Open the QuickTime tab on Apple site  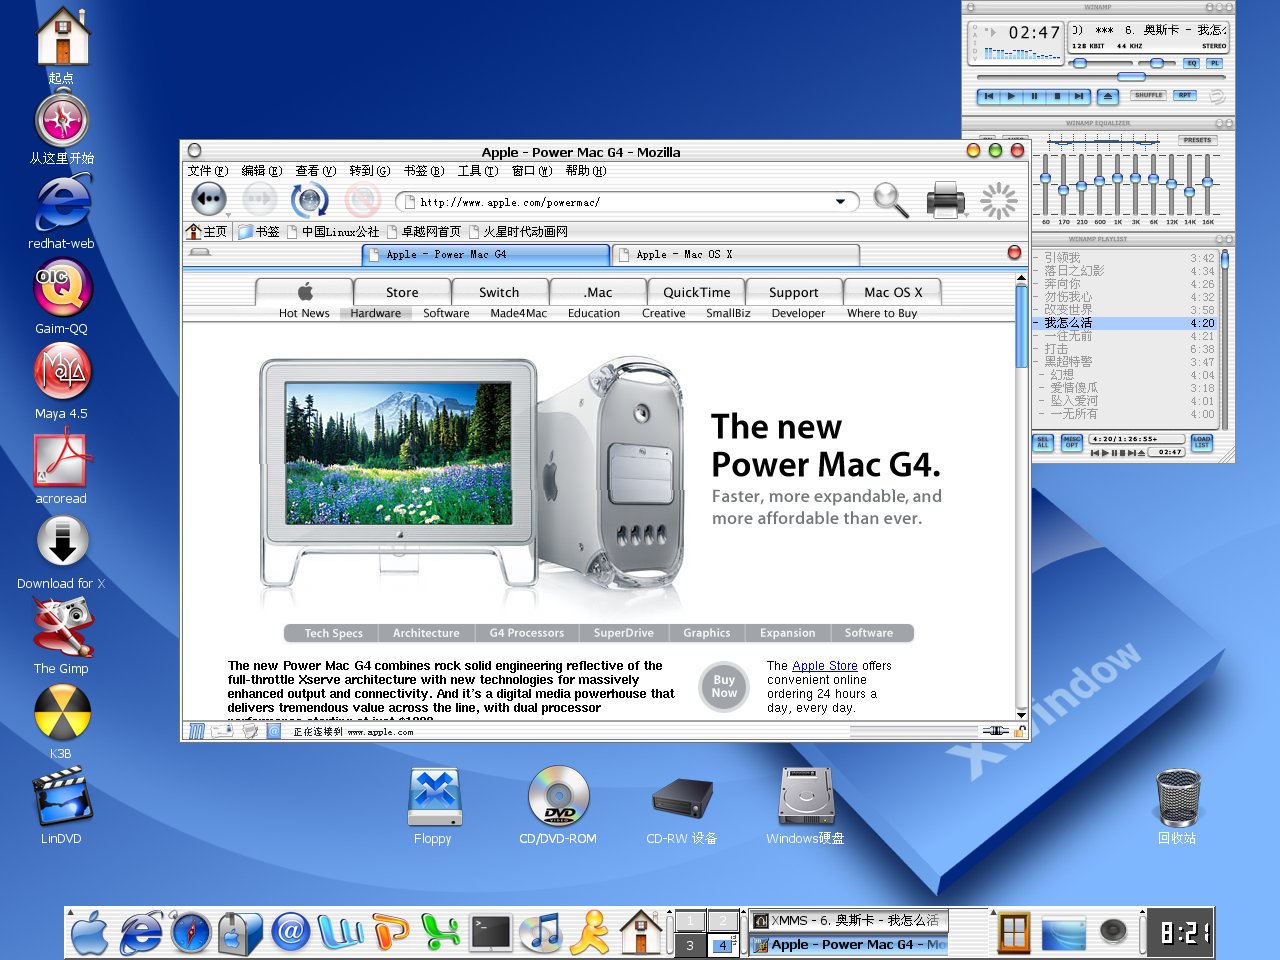(697, 292)
